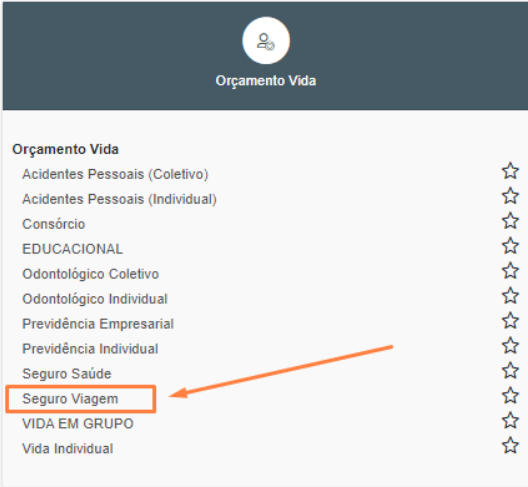Image resolution: width=528 pixels, height=487 pixels.
Task: Favorite Odontológico Coletivo using its star
Action: 510,270
